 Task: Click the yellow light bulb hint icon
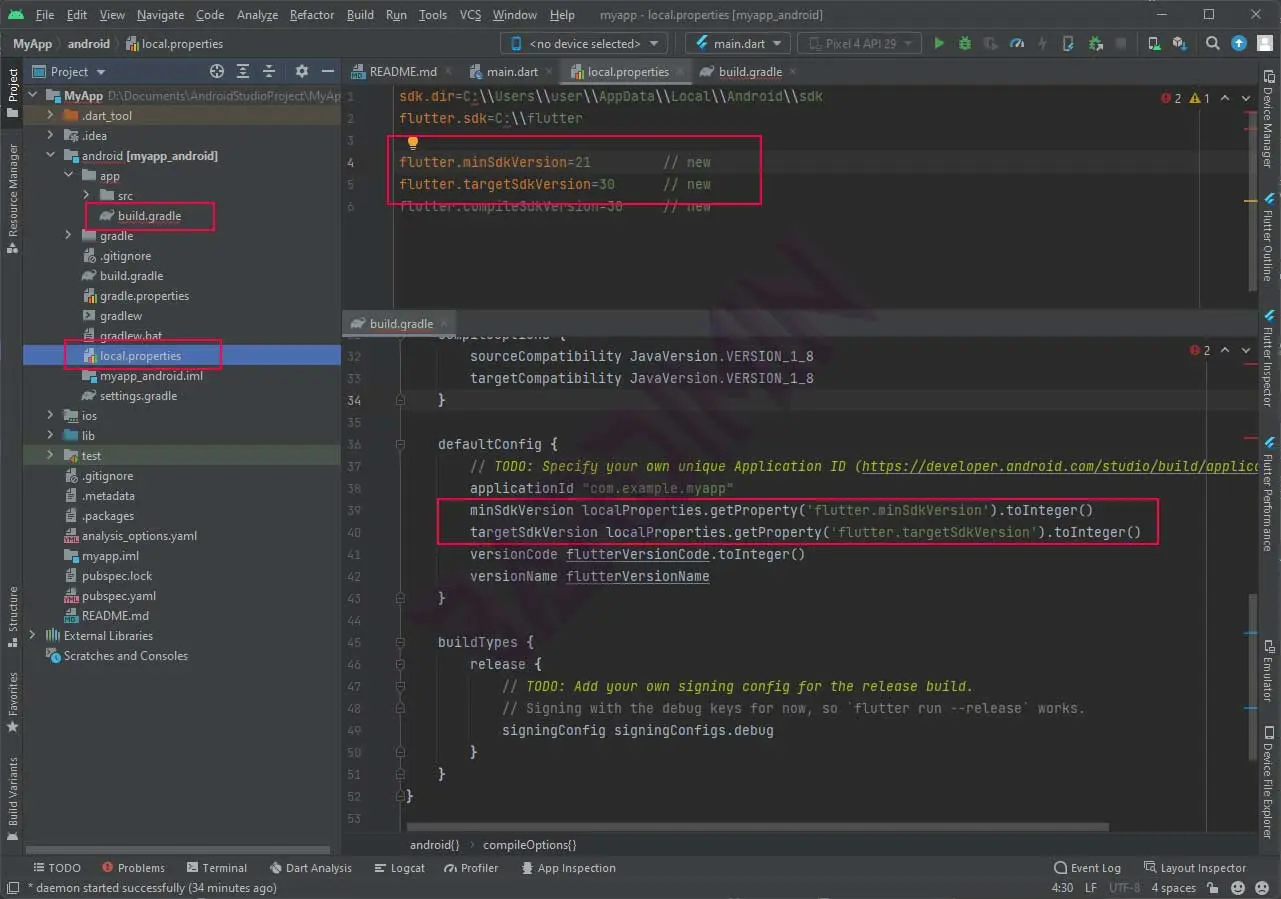[413, 142]
